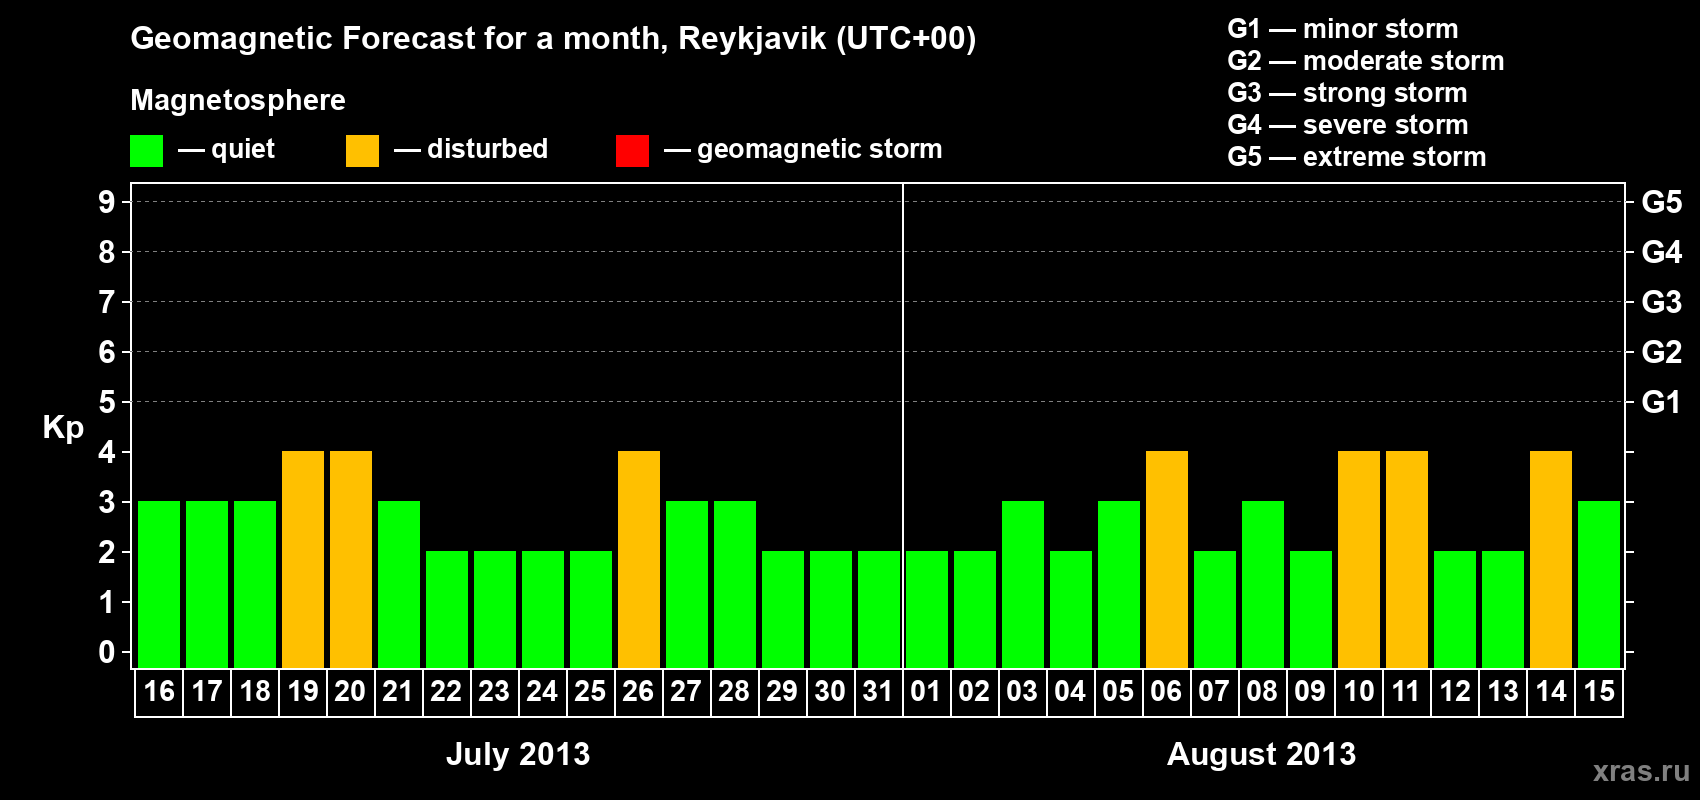Click date label 31 on the axis
The image size is (1700, 800).
pos(879,691)
